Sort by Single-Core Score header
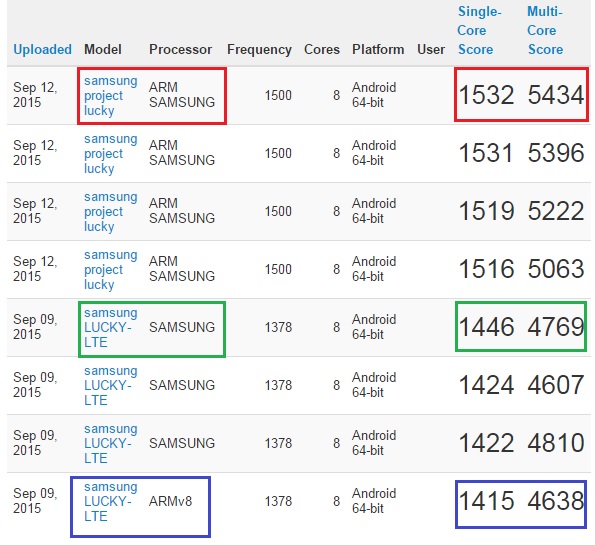Image resolution: width=595 pixels, height=545 pixels. (x=479, y=30)
